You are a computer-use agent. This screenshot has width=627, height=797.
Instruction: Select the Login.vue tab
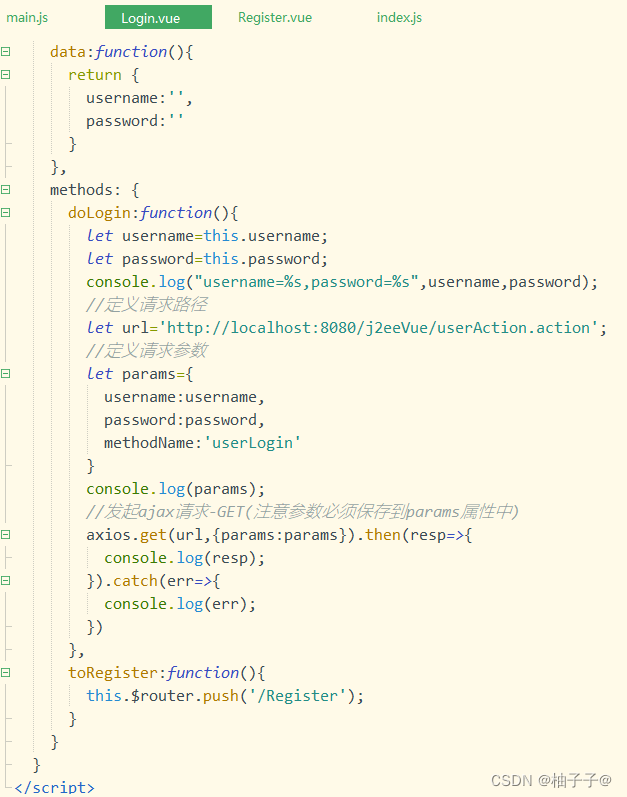pos(158,18)
